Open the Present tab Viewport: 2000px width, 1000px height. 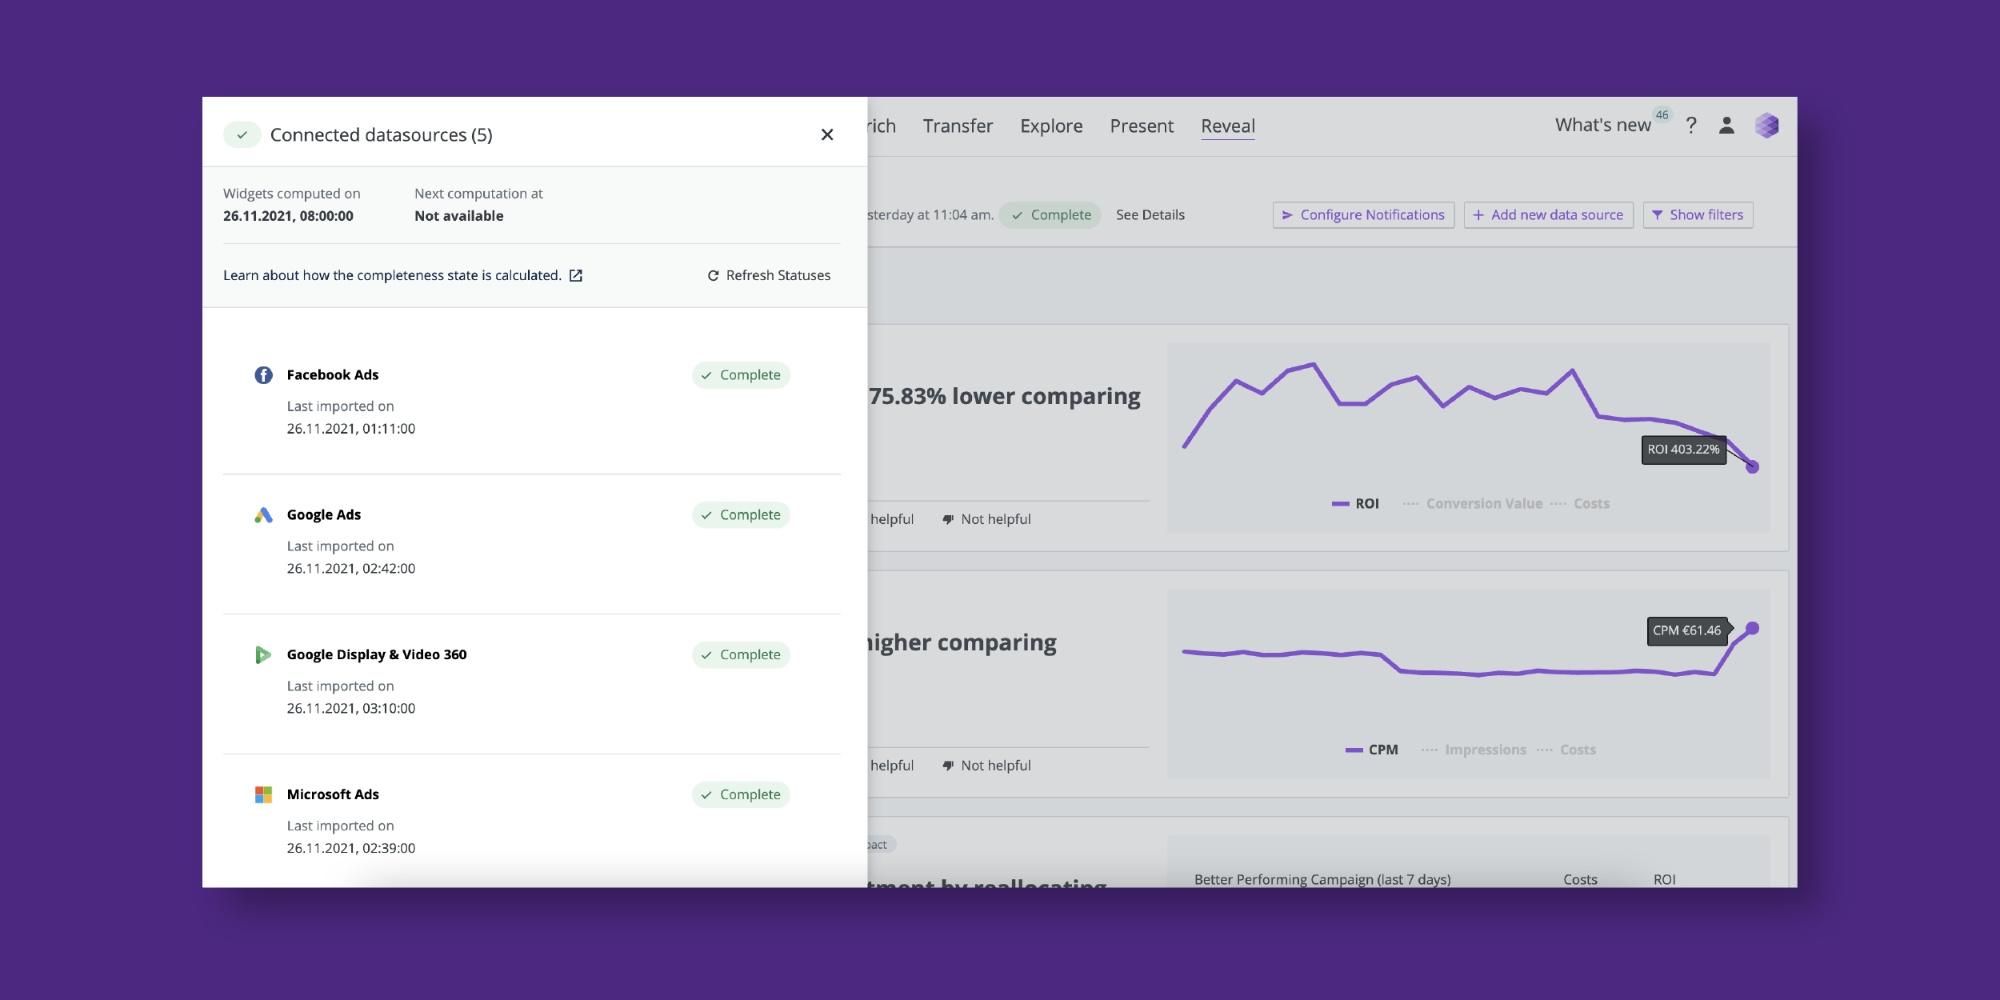coord(1141,126)
